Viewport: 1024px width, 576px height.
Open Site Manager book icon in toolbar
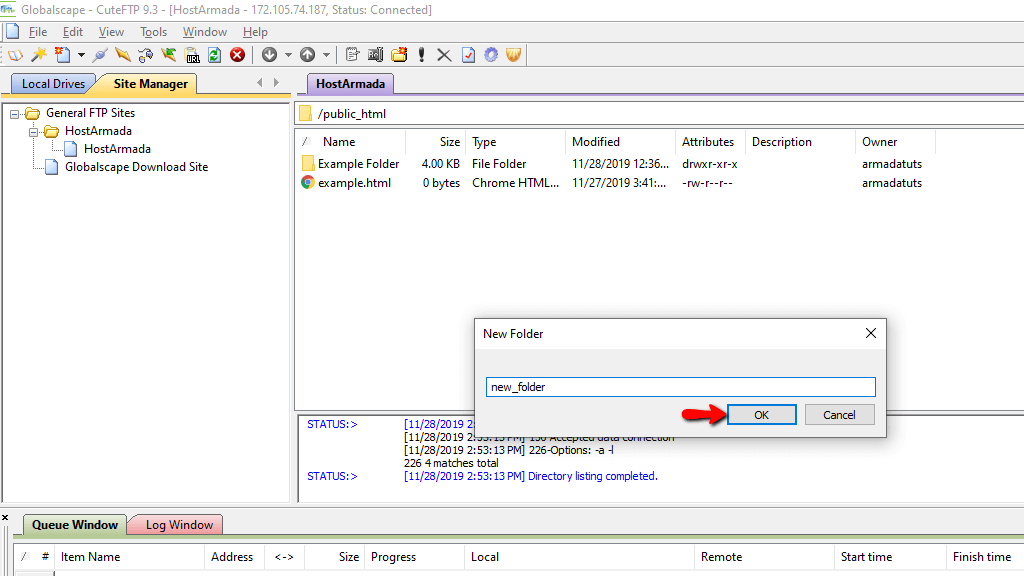click(15, 55)
